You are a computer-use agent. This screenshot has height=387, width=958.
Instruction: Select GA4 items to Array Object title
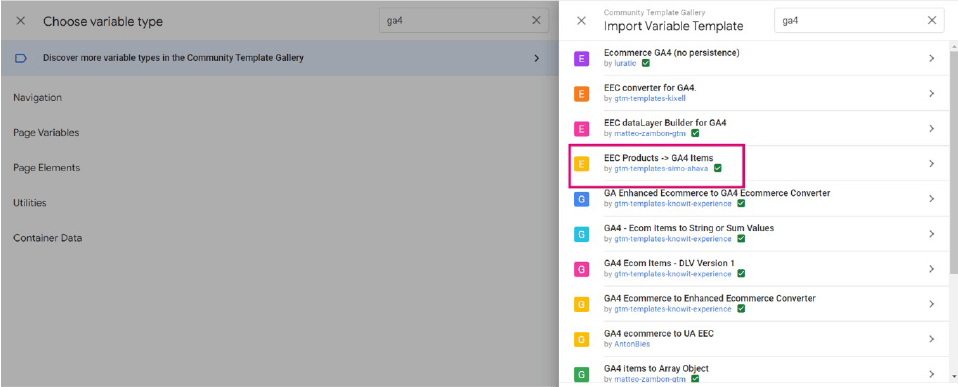656,368
